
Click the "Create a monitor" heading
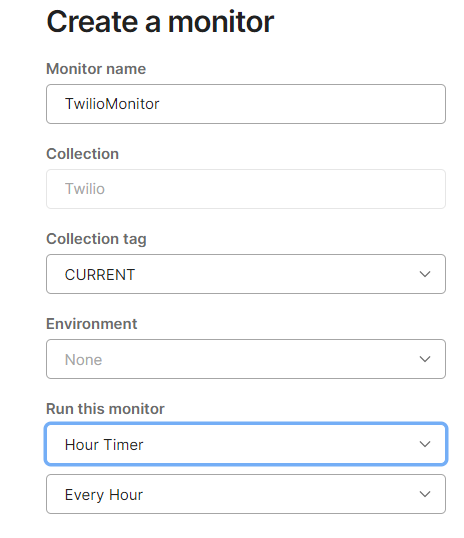point(160,22)
